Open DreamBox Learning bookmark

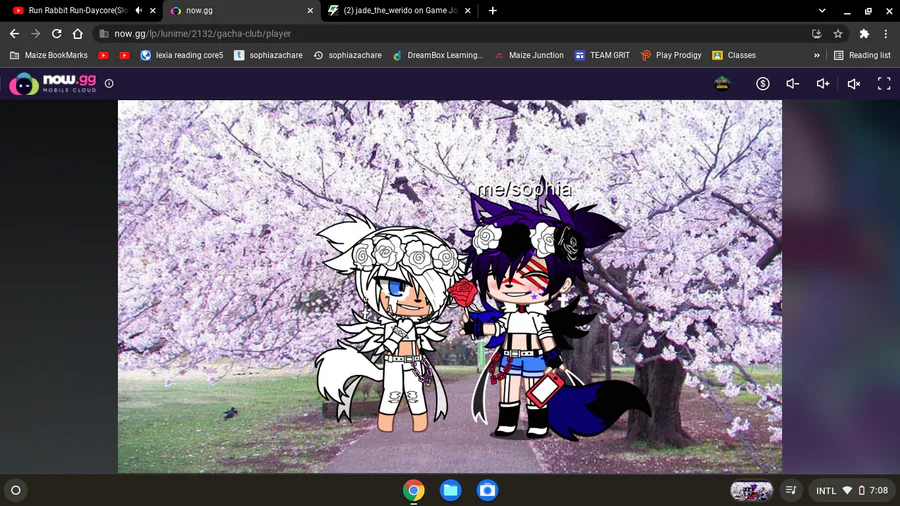click(438, 55)
